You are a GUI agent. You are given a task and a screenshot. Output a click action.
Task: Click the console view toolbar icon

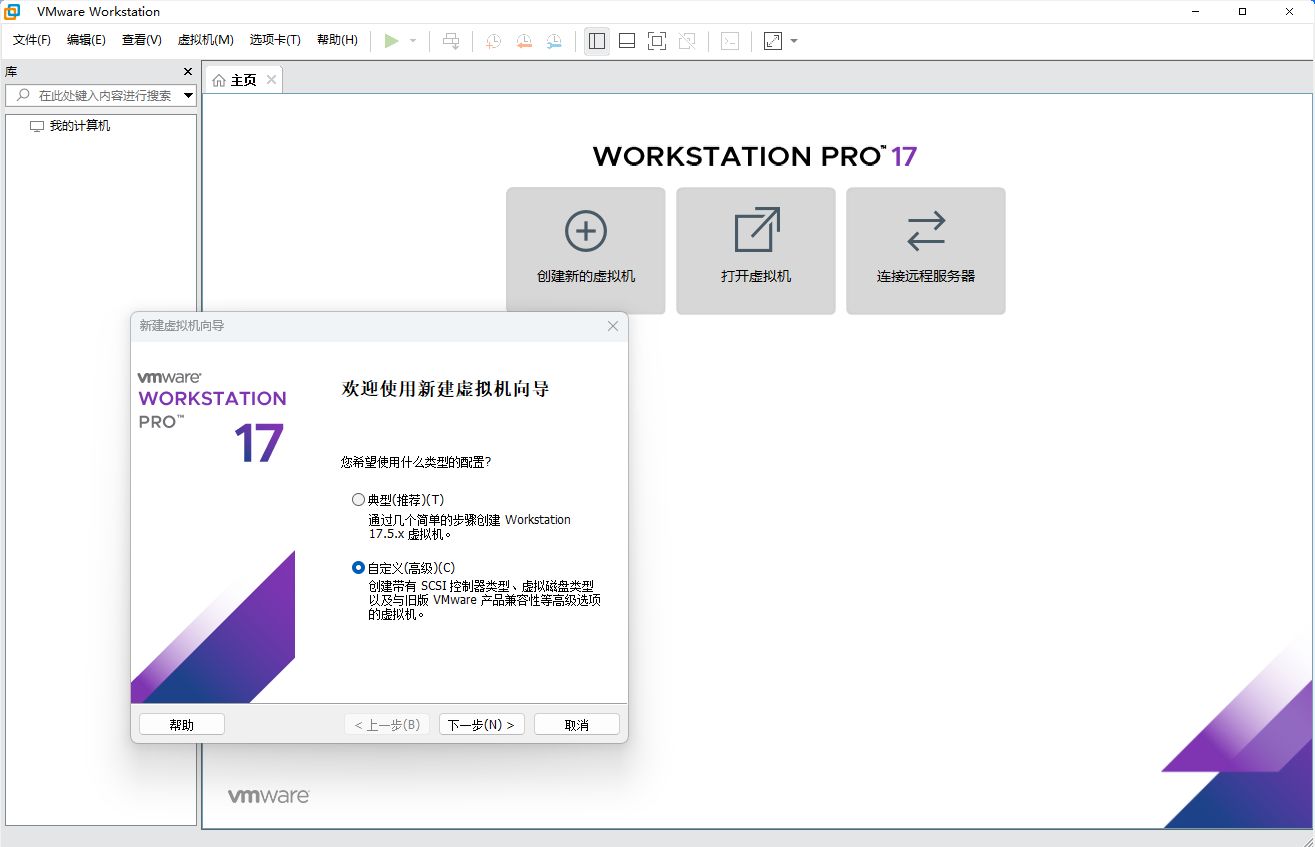pyautogui.click(x=731, y=41)
